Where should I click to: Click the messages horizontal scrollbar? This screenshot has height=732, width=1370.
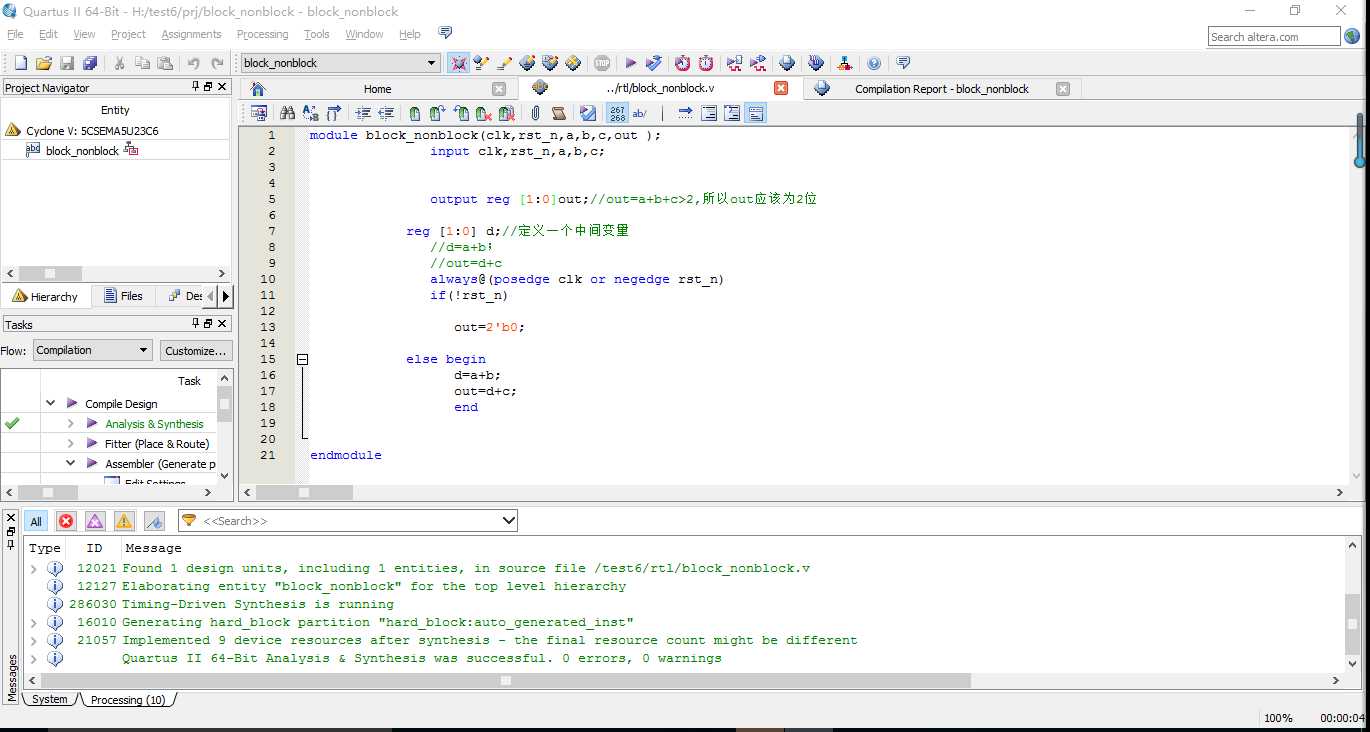click(506, 680)
